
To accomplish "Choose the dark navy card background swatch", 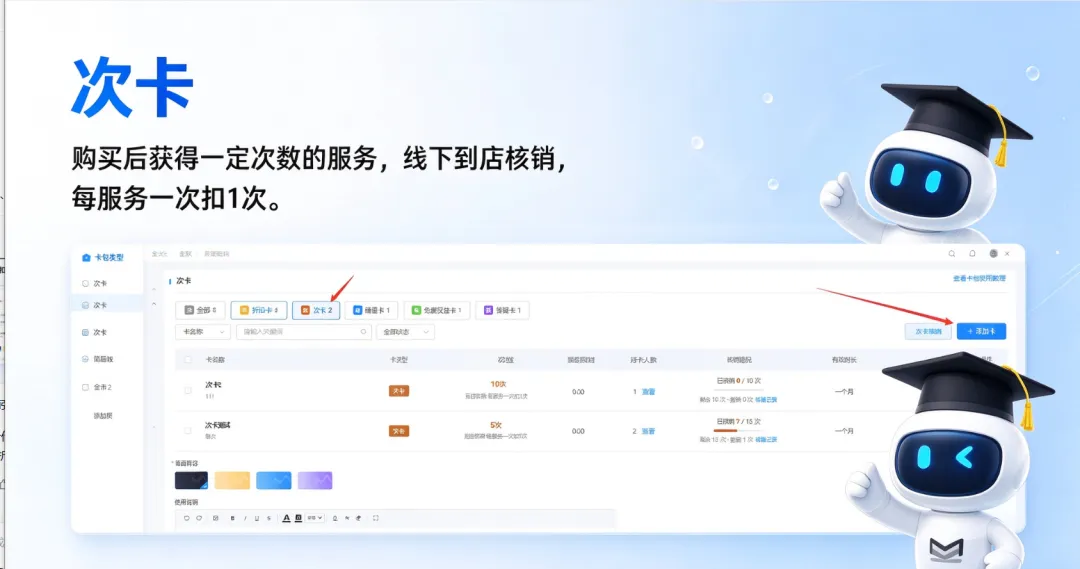I will (191, 480).
